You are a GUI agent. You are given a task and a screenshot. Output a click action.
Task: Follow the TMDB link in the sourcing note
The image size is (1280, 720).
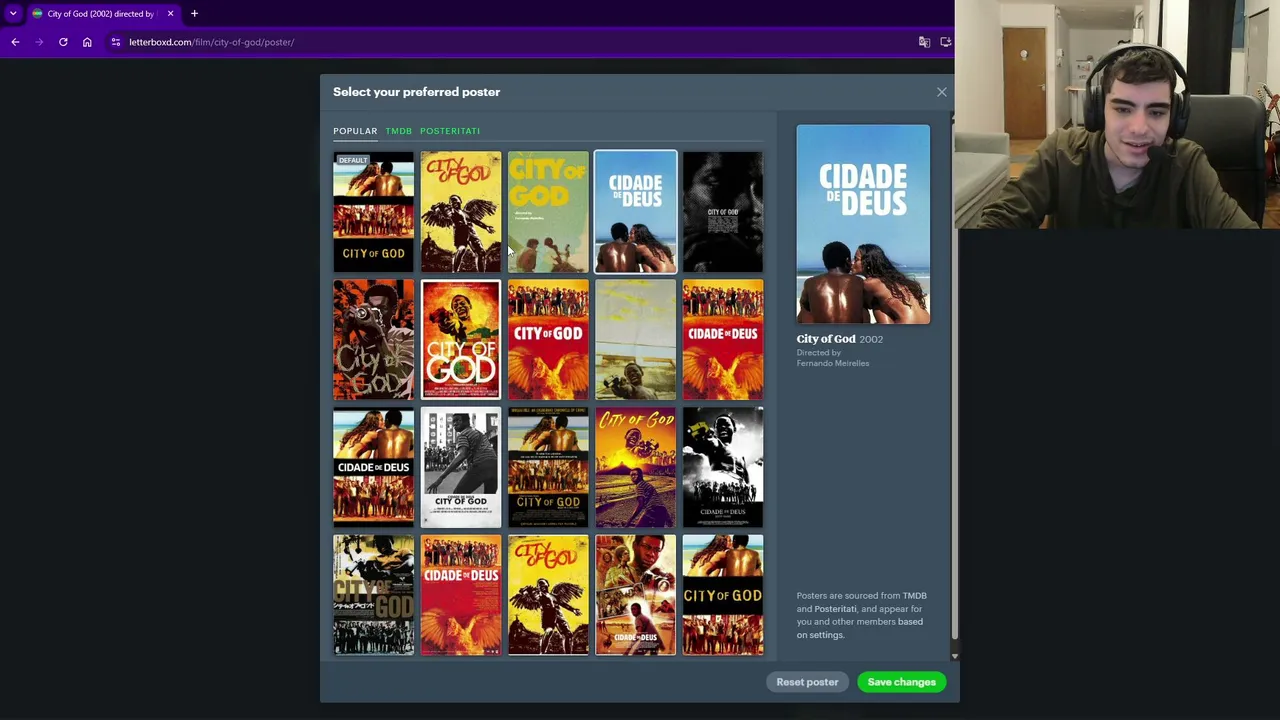tap(914, 596)
